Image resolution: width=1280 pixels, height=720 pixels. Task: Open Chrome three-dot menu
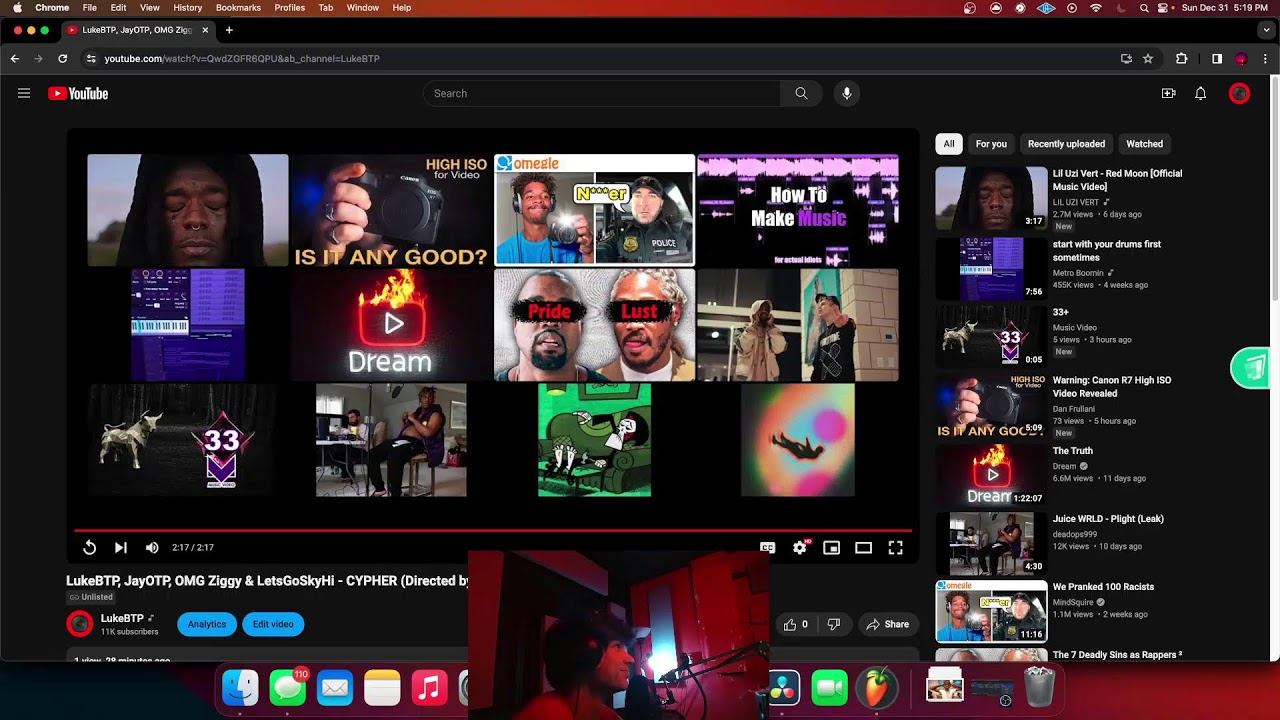pos(1265,58)
